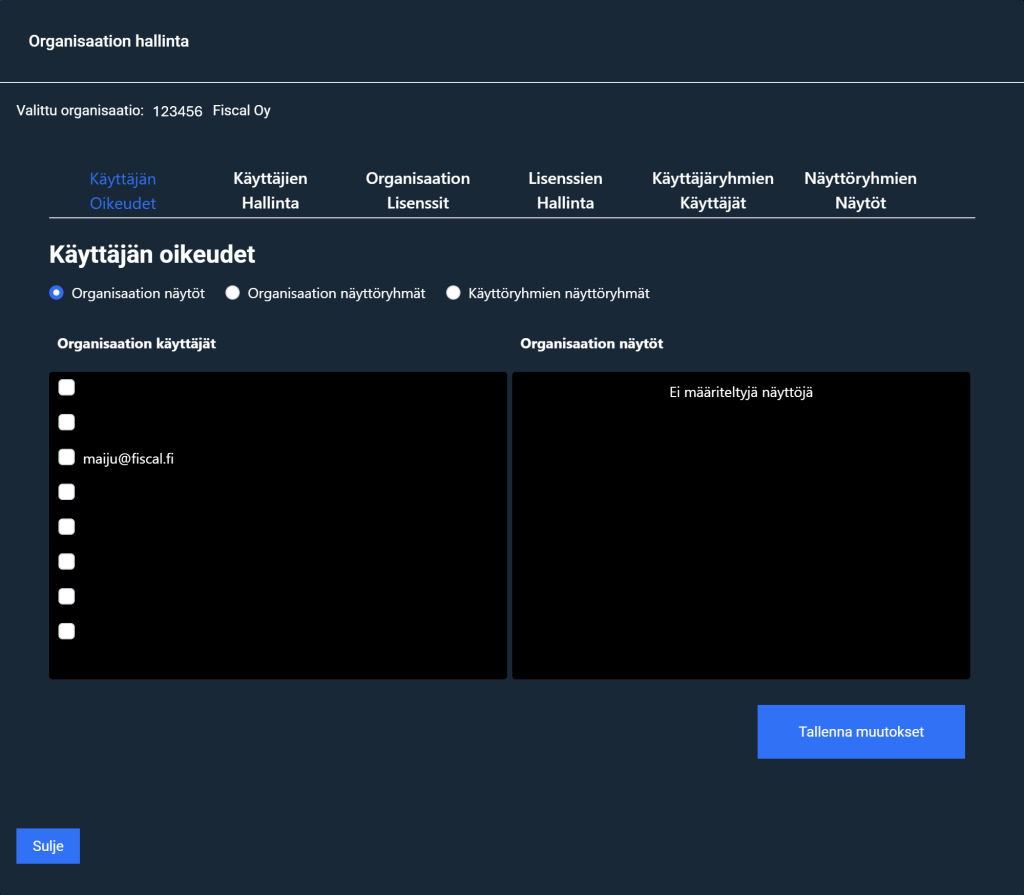1024x895 pixels.
Task: Go to Lisenssien Hallinta tab
Action: coord(565,191)
